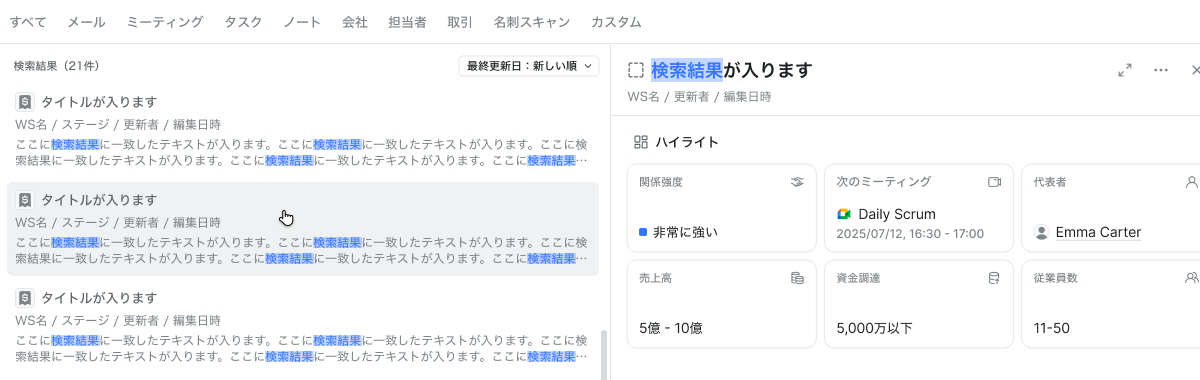The image size is (1200, 380).
Task: Click the ハイライト section heading
Action: point(687,142)
